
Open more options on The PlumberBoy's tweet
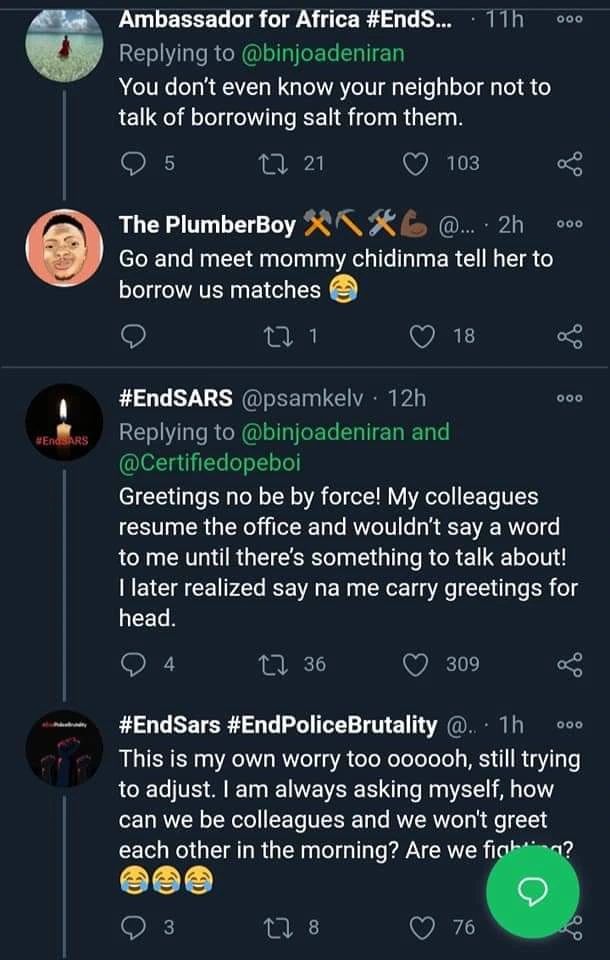[569, 225]
